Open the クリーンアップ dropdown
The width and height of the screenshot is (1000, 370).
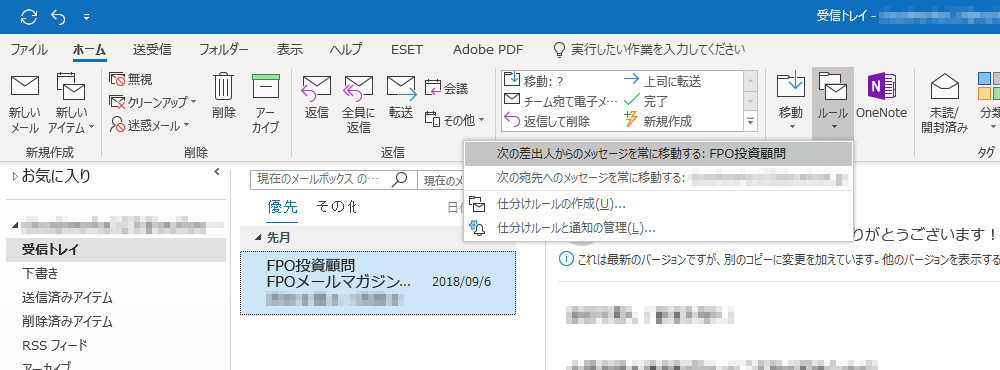click(x=152, y=102)
